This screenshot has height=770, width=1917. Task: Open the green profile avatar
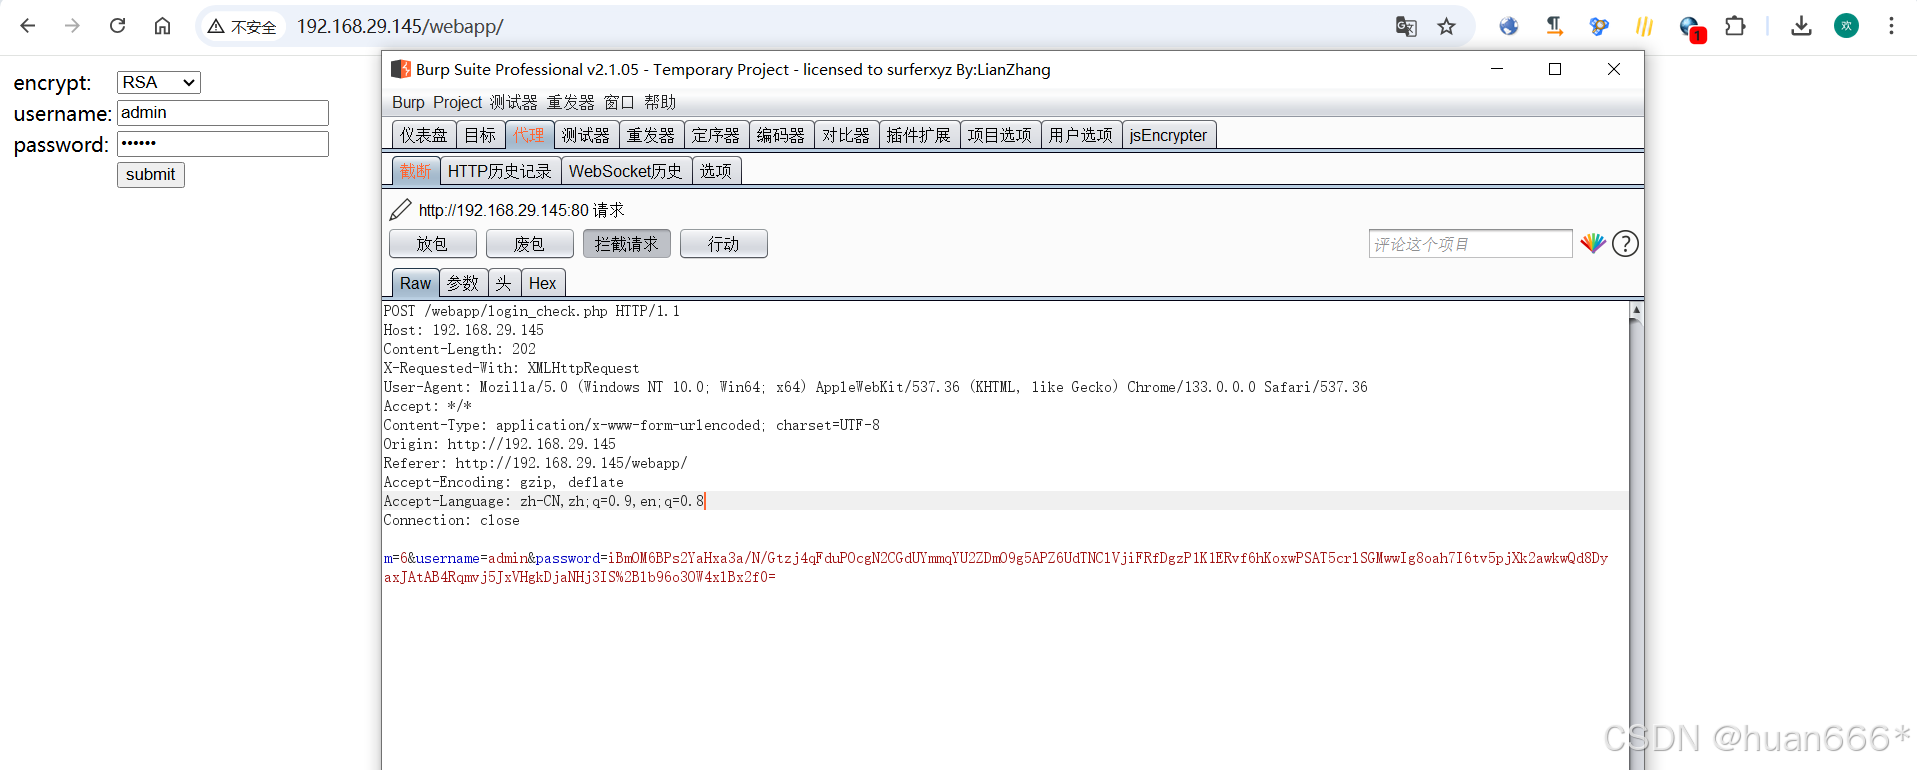[x=1846, y=26]
